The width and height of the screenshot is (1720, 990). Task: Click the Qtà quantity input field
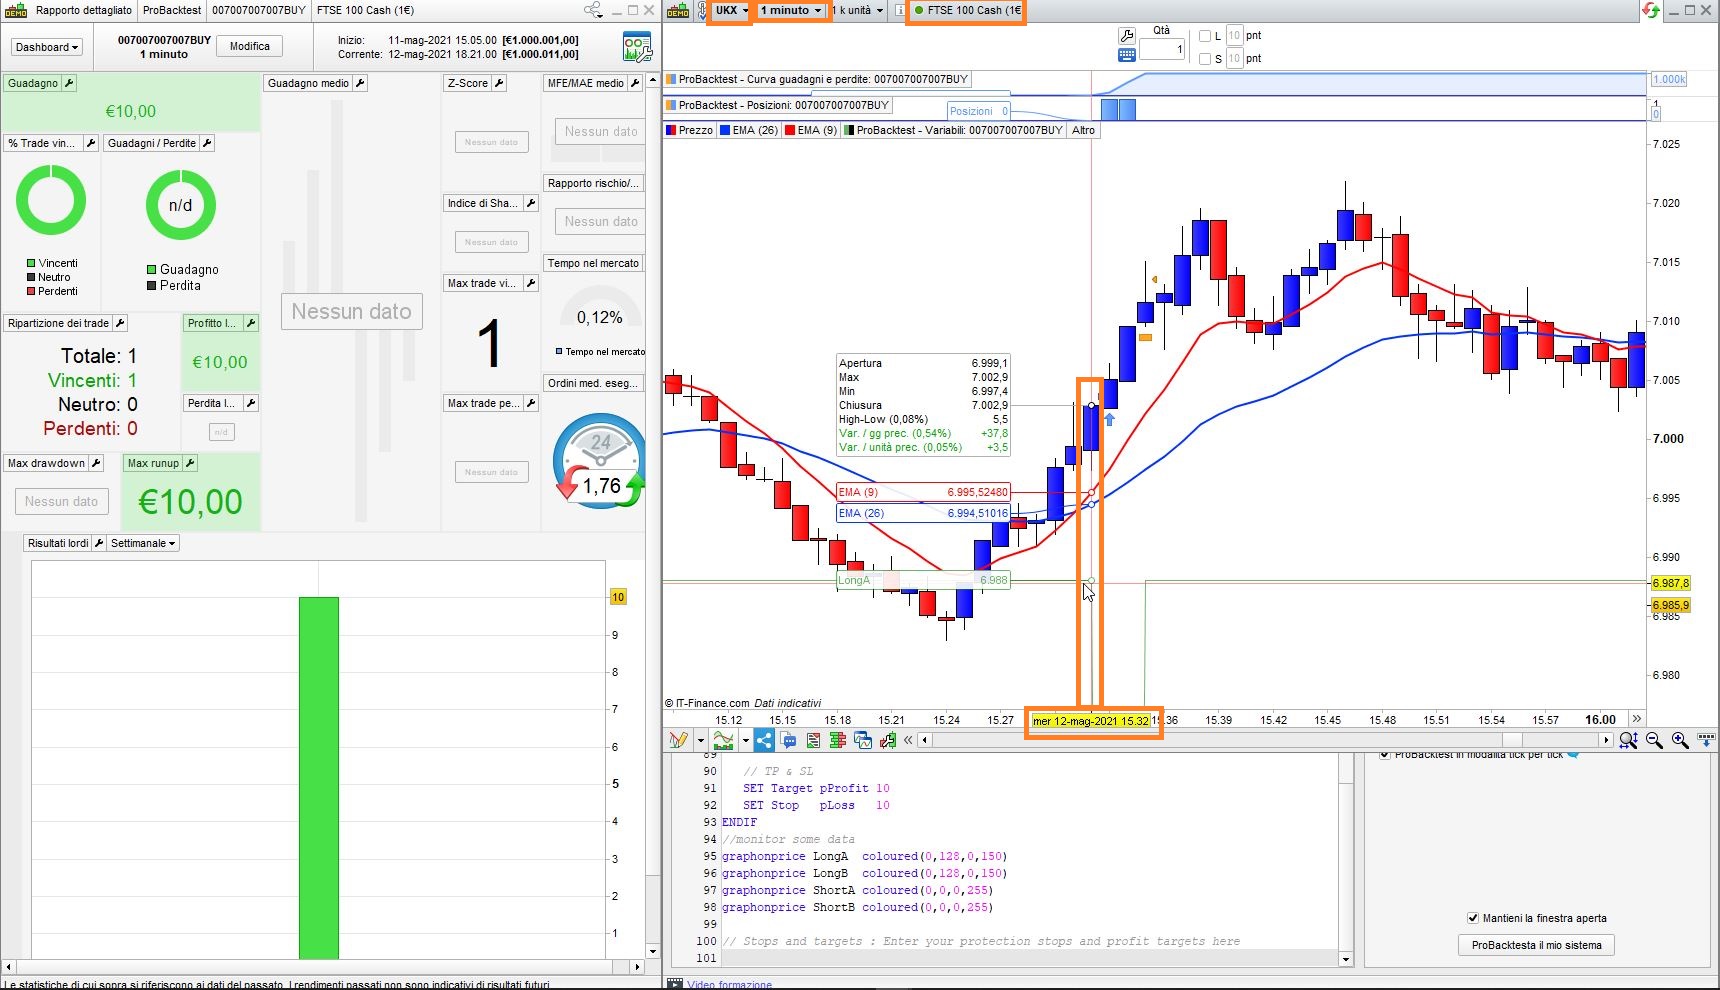pyautogui.click(x=1162, y=49)
